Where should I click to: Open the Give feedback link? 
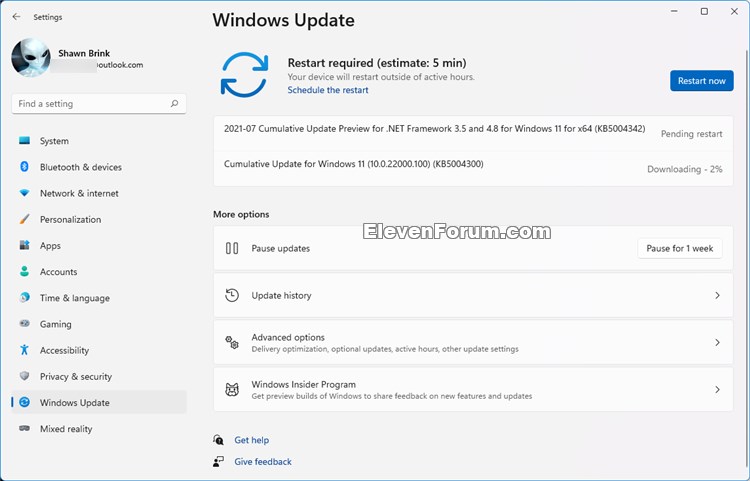[x=263, y=461]
